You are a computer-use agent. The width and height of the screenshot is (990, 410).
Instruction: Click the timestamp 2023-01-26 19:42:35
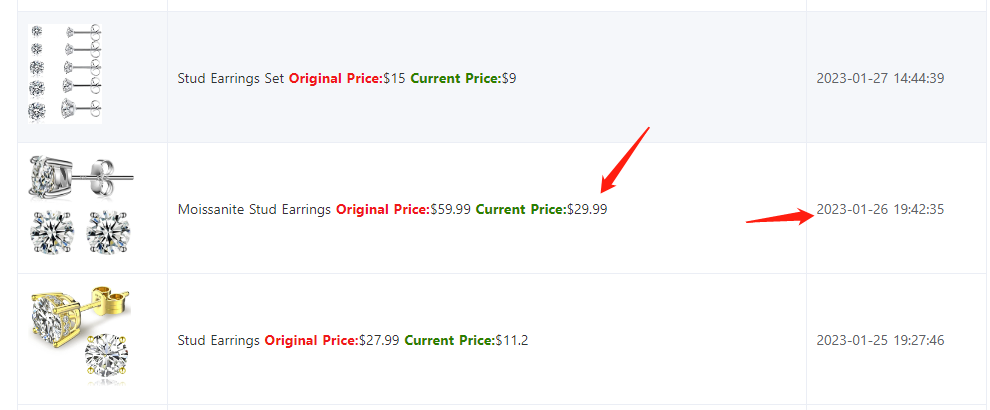coord(880,209)
